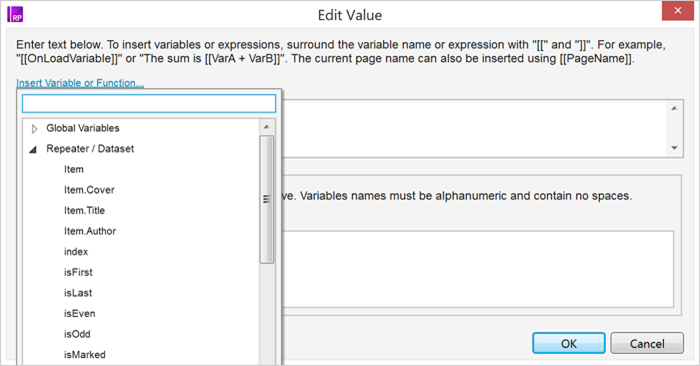
Task: Click the variable list scrollbar thumb
Action: click(267, 200)
